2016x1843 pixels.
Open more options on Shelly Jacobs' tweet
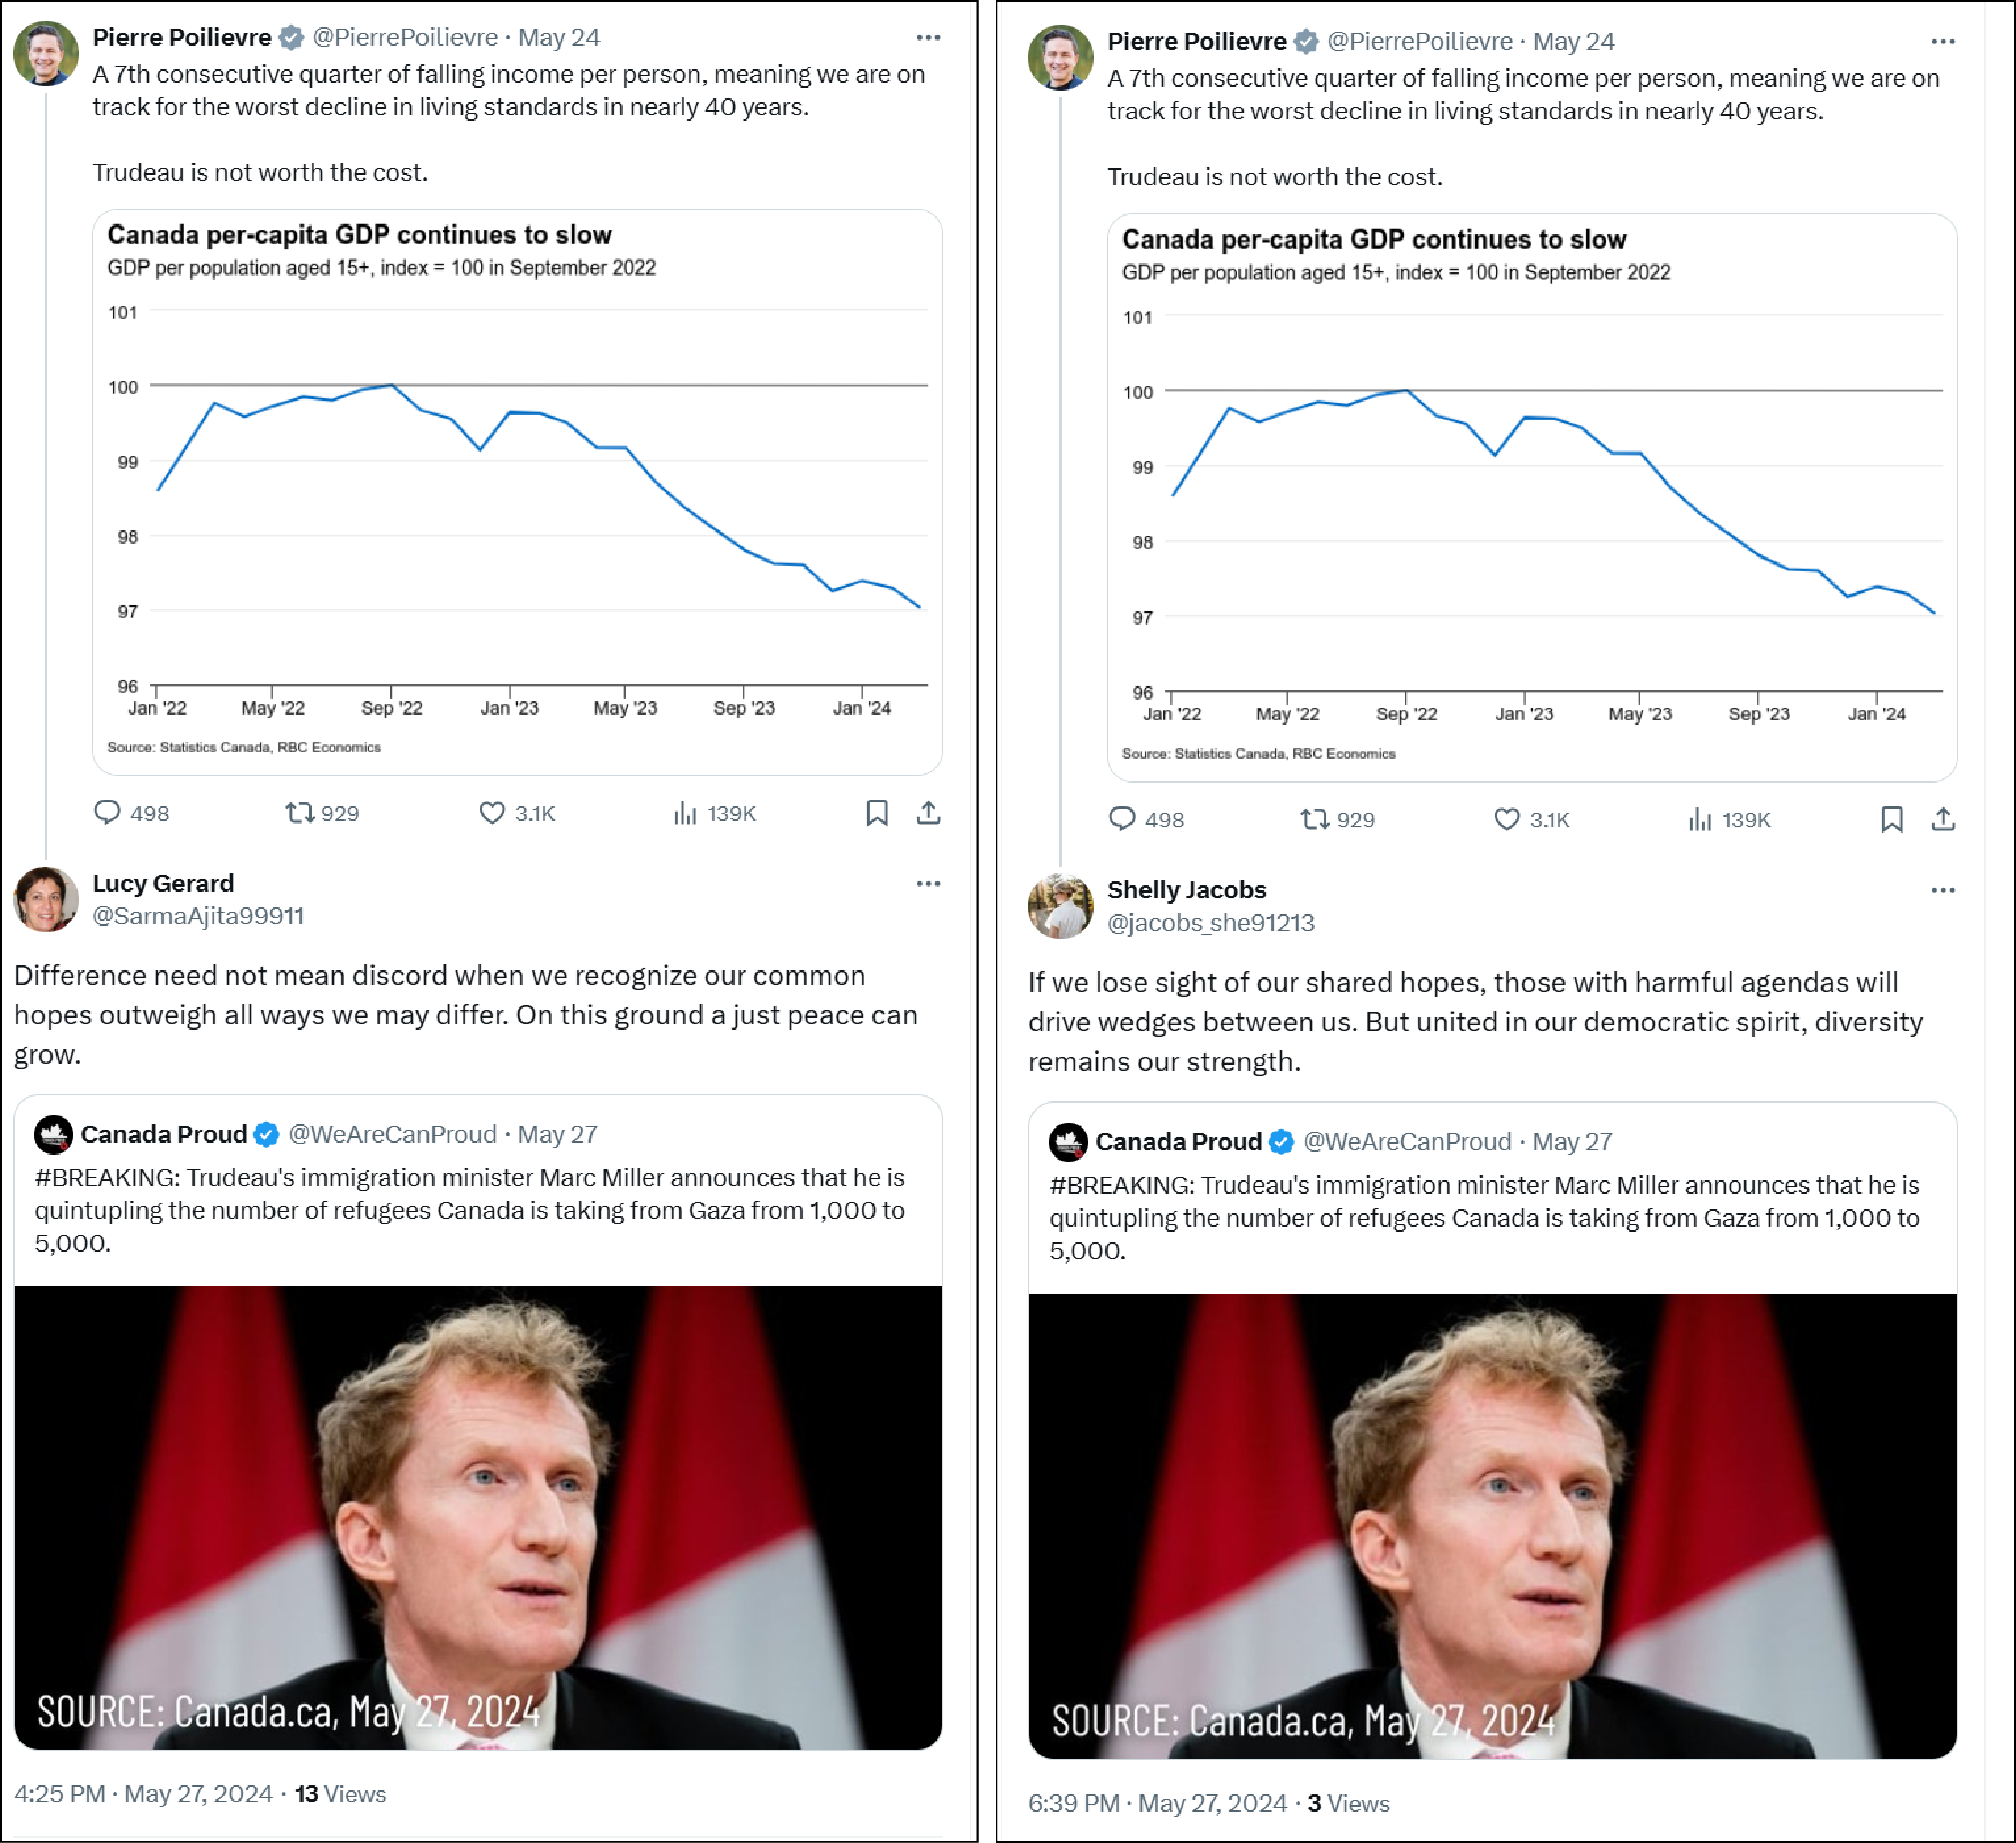1943,890
